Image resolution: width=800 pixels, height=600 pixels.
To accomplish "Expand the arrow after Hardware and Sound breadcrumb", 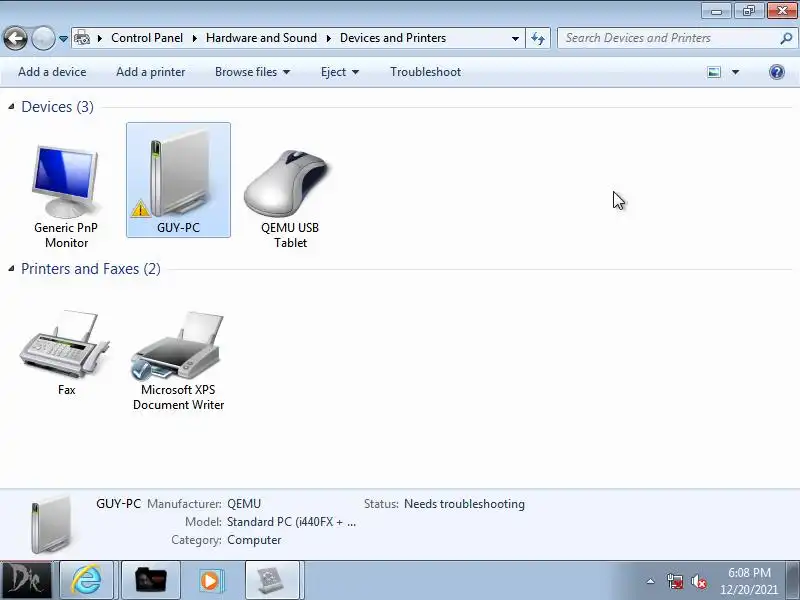I will [x=329, y=38].
